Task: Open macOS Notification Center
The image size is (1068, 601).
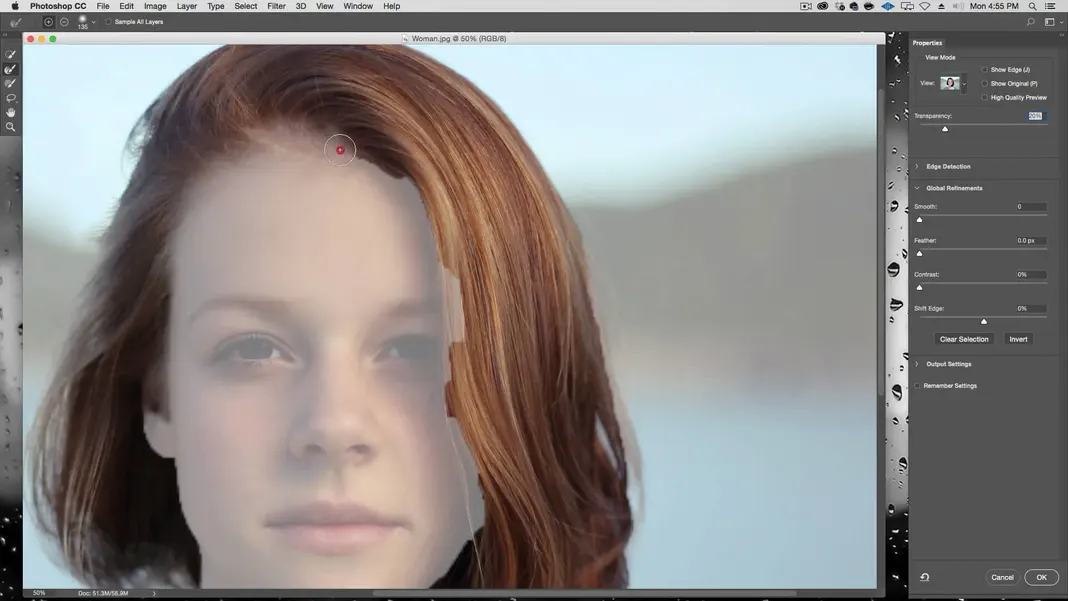Action: point(1051,6)
